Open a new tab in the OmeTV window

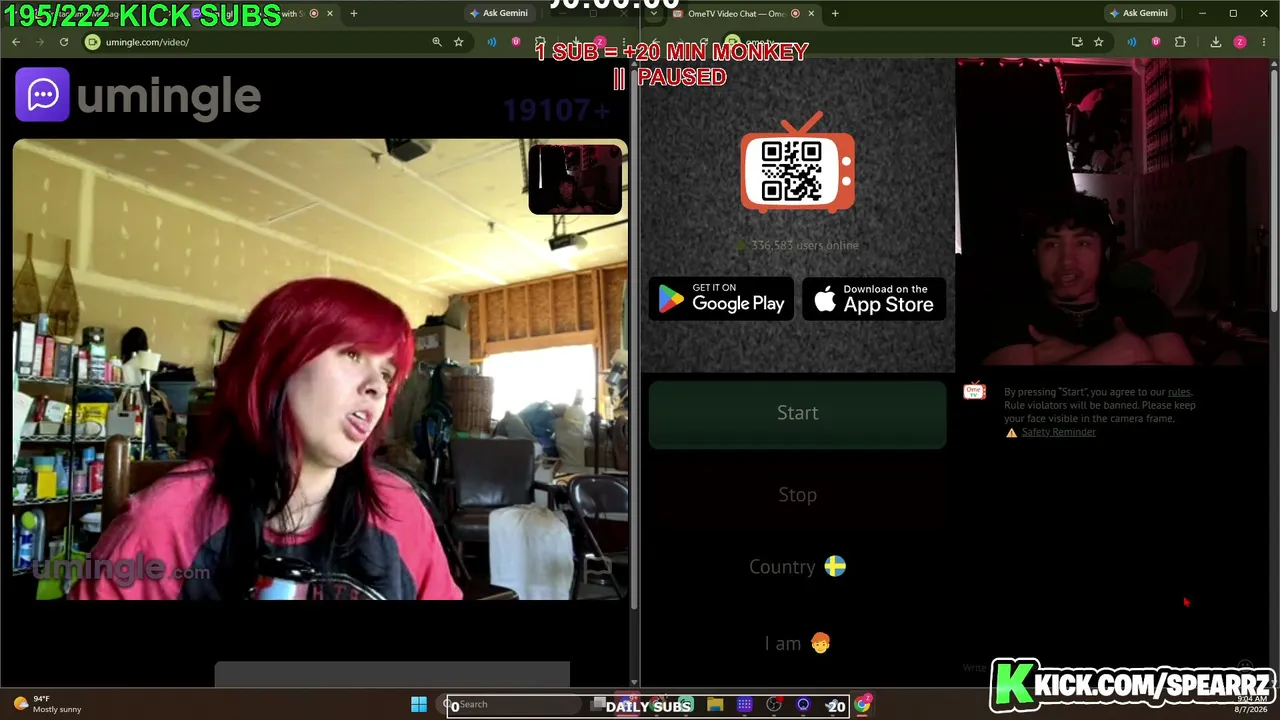click(835, 14)
